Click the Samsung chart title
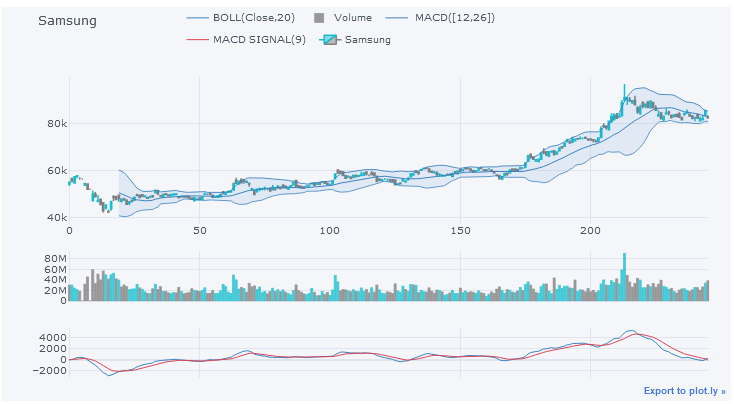This screenshot has width=734, height=404. (67, 21)
